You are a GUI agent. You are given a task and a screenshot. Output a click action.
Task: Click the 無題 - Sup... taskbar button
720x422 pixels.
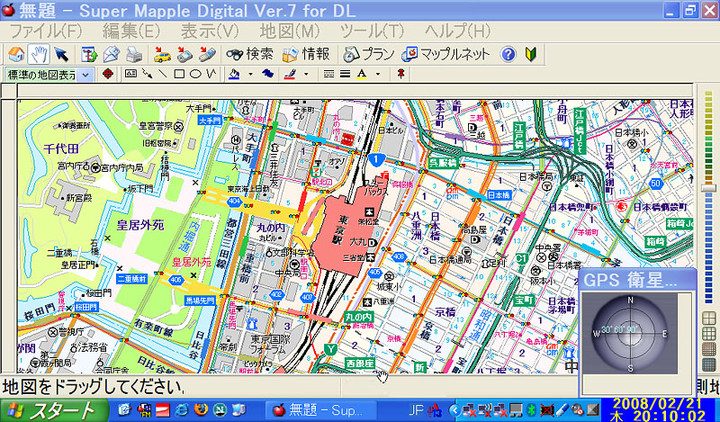(x=321, y=410)
